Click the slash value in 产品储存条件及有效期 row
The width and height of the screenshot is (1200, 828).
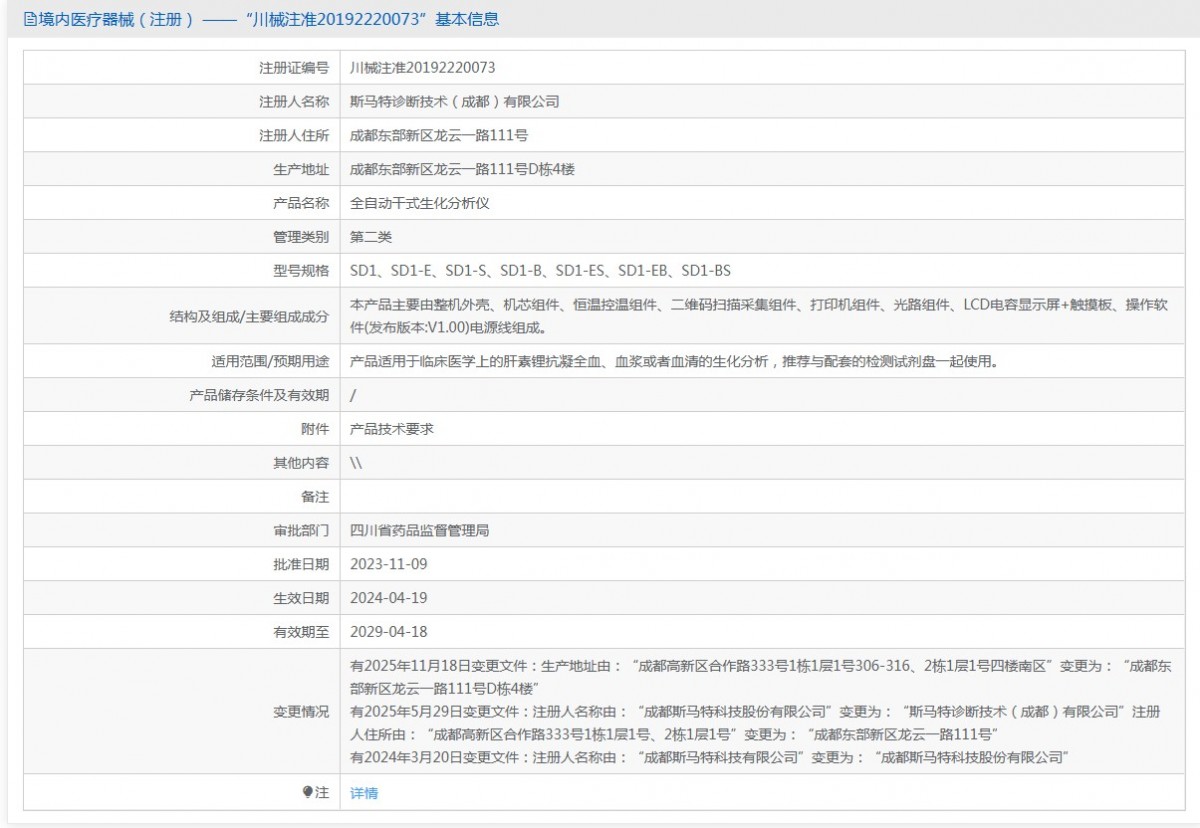coord(353,395)
